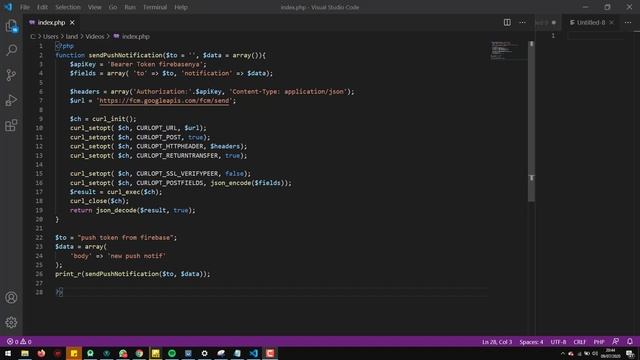Open the Accounts menu icon
Screen dimensions: 640x360
click(x=11, y=298)
